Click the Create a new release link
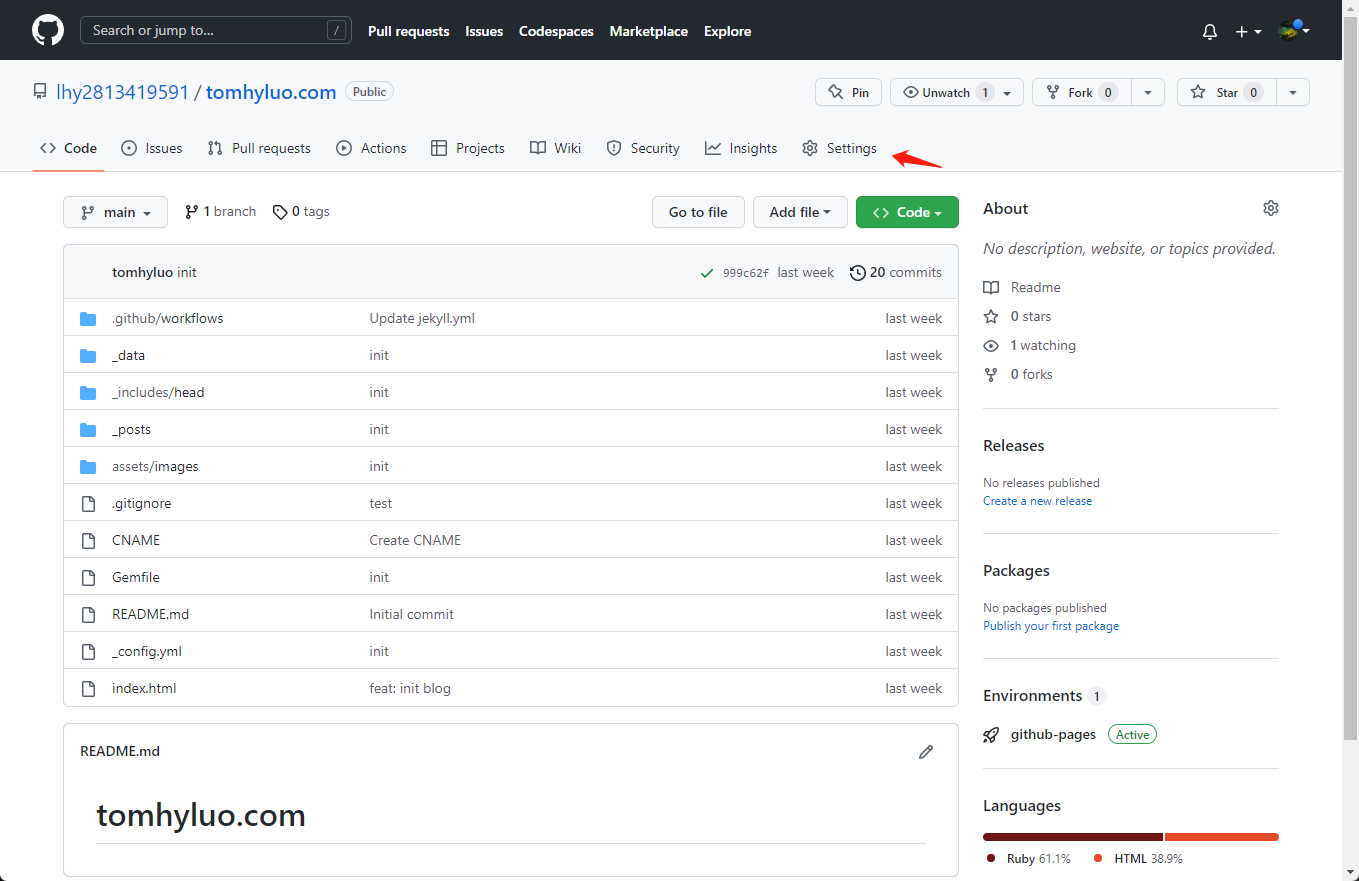This screenshot has height=881, width=1359. 1037,501
